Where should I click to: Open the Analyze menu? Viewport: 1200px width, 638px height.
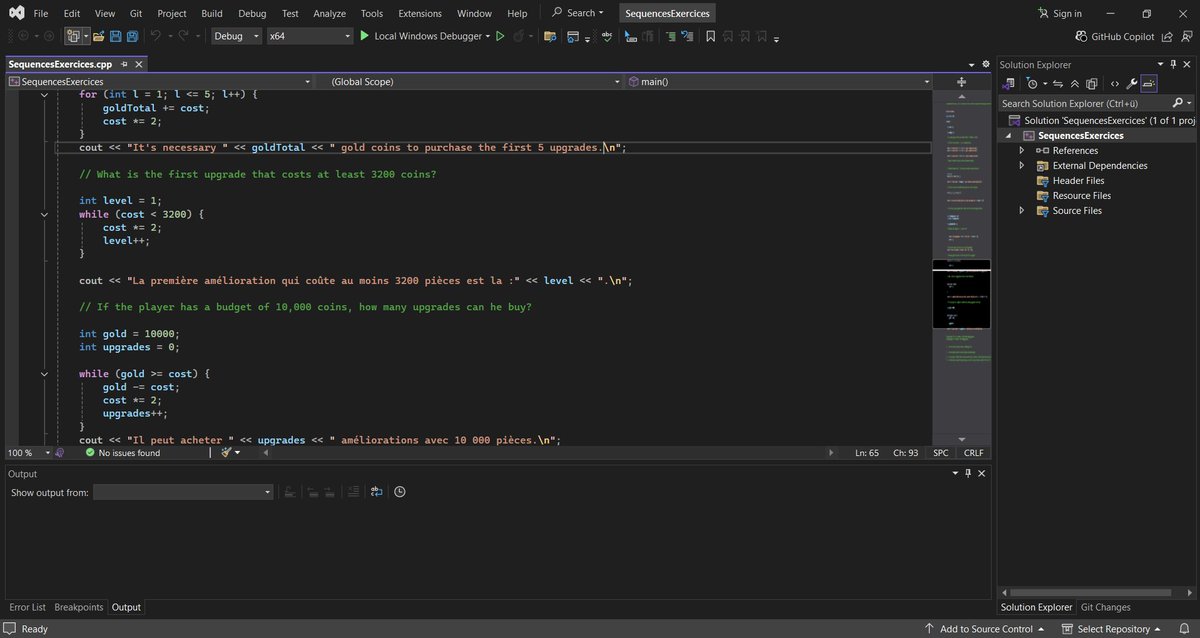[x=329, y=14]
